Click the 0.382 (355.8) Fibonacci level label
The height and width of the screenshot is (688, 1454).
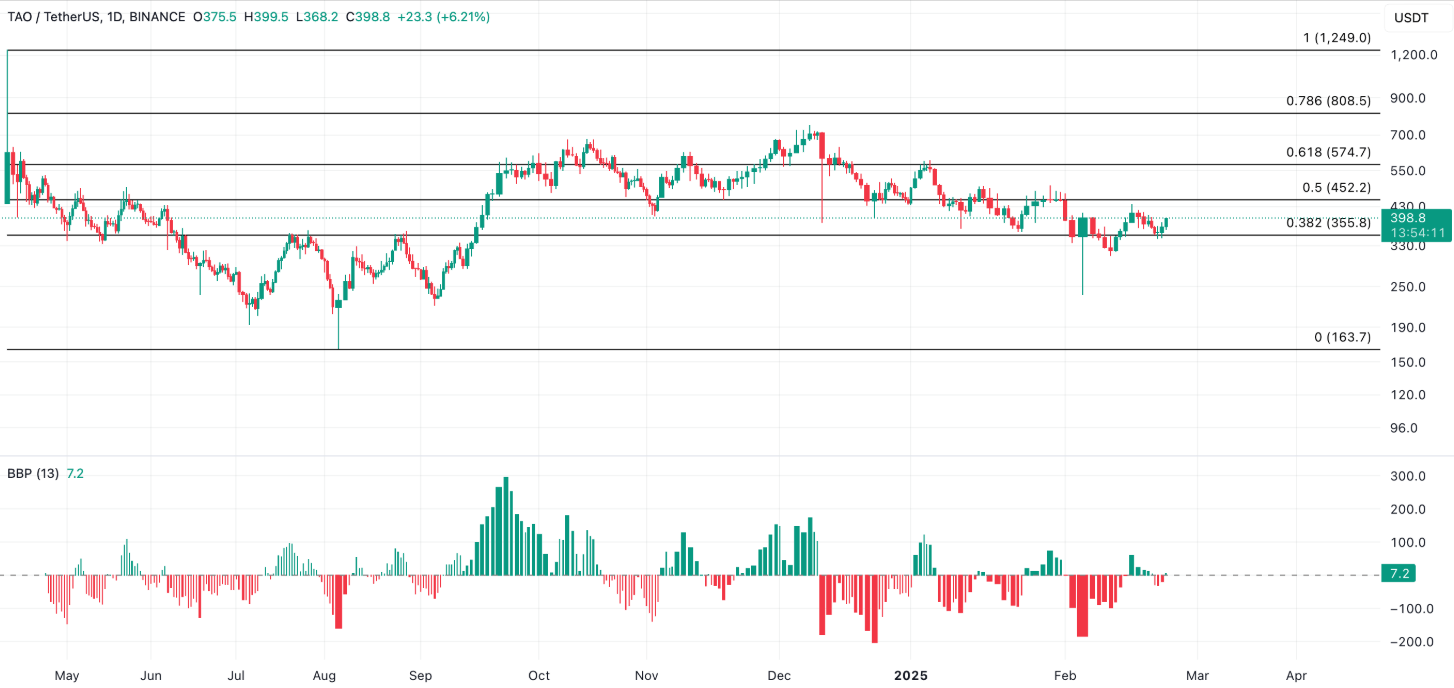pyautogui.click(x=1328, y=223)
